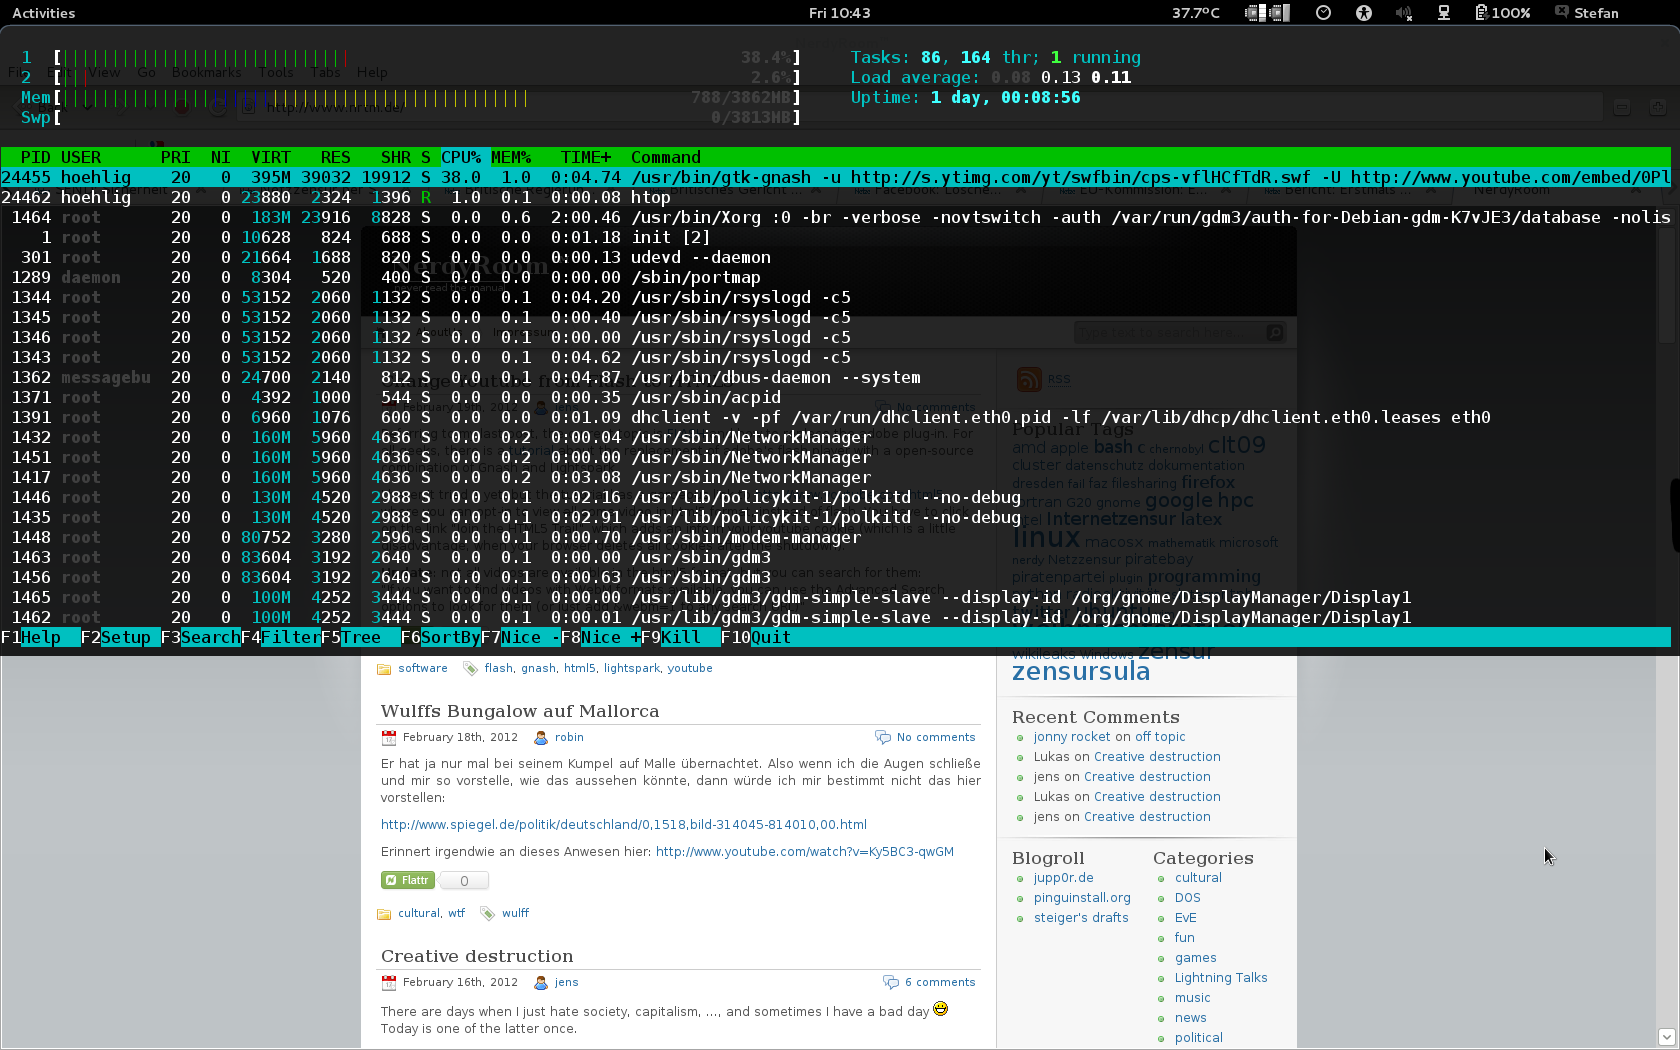This screenshot has height=1050, width=1680.
Task: Sort htop by the PID column header
Action: [x=36, y=157]
